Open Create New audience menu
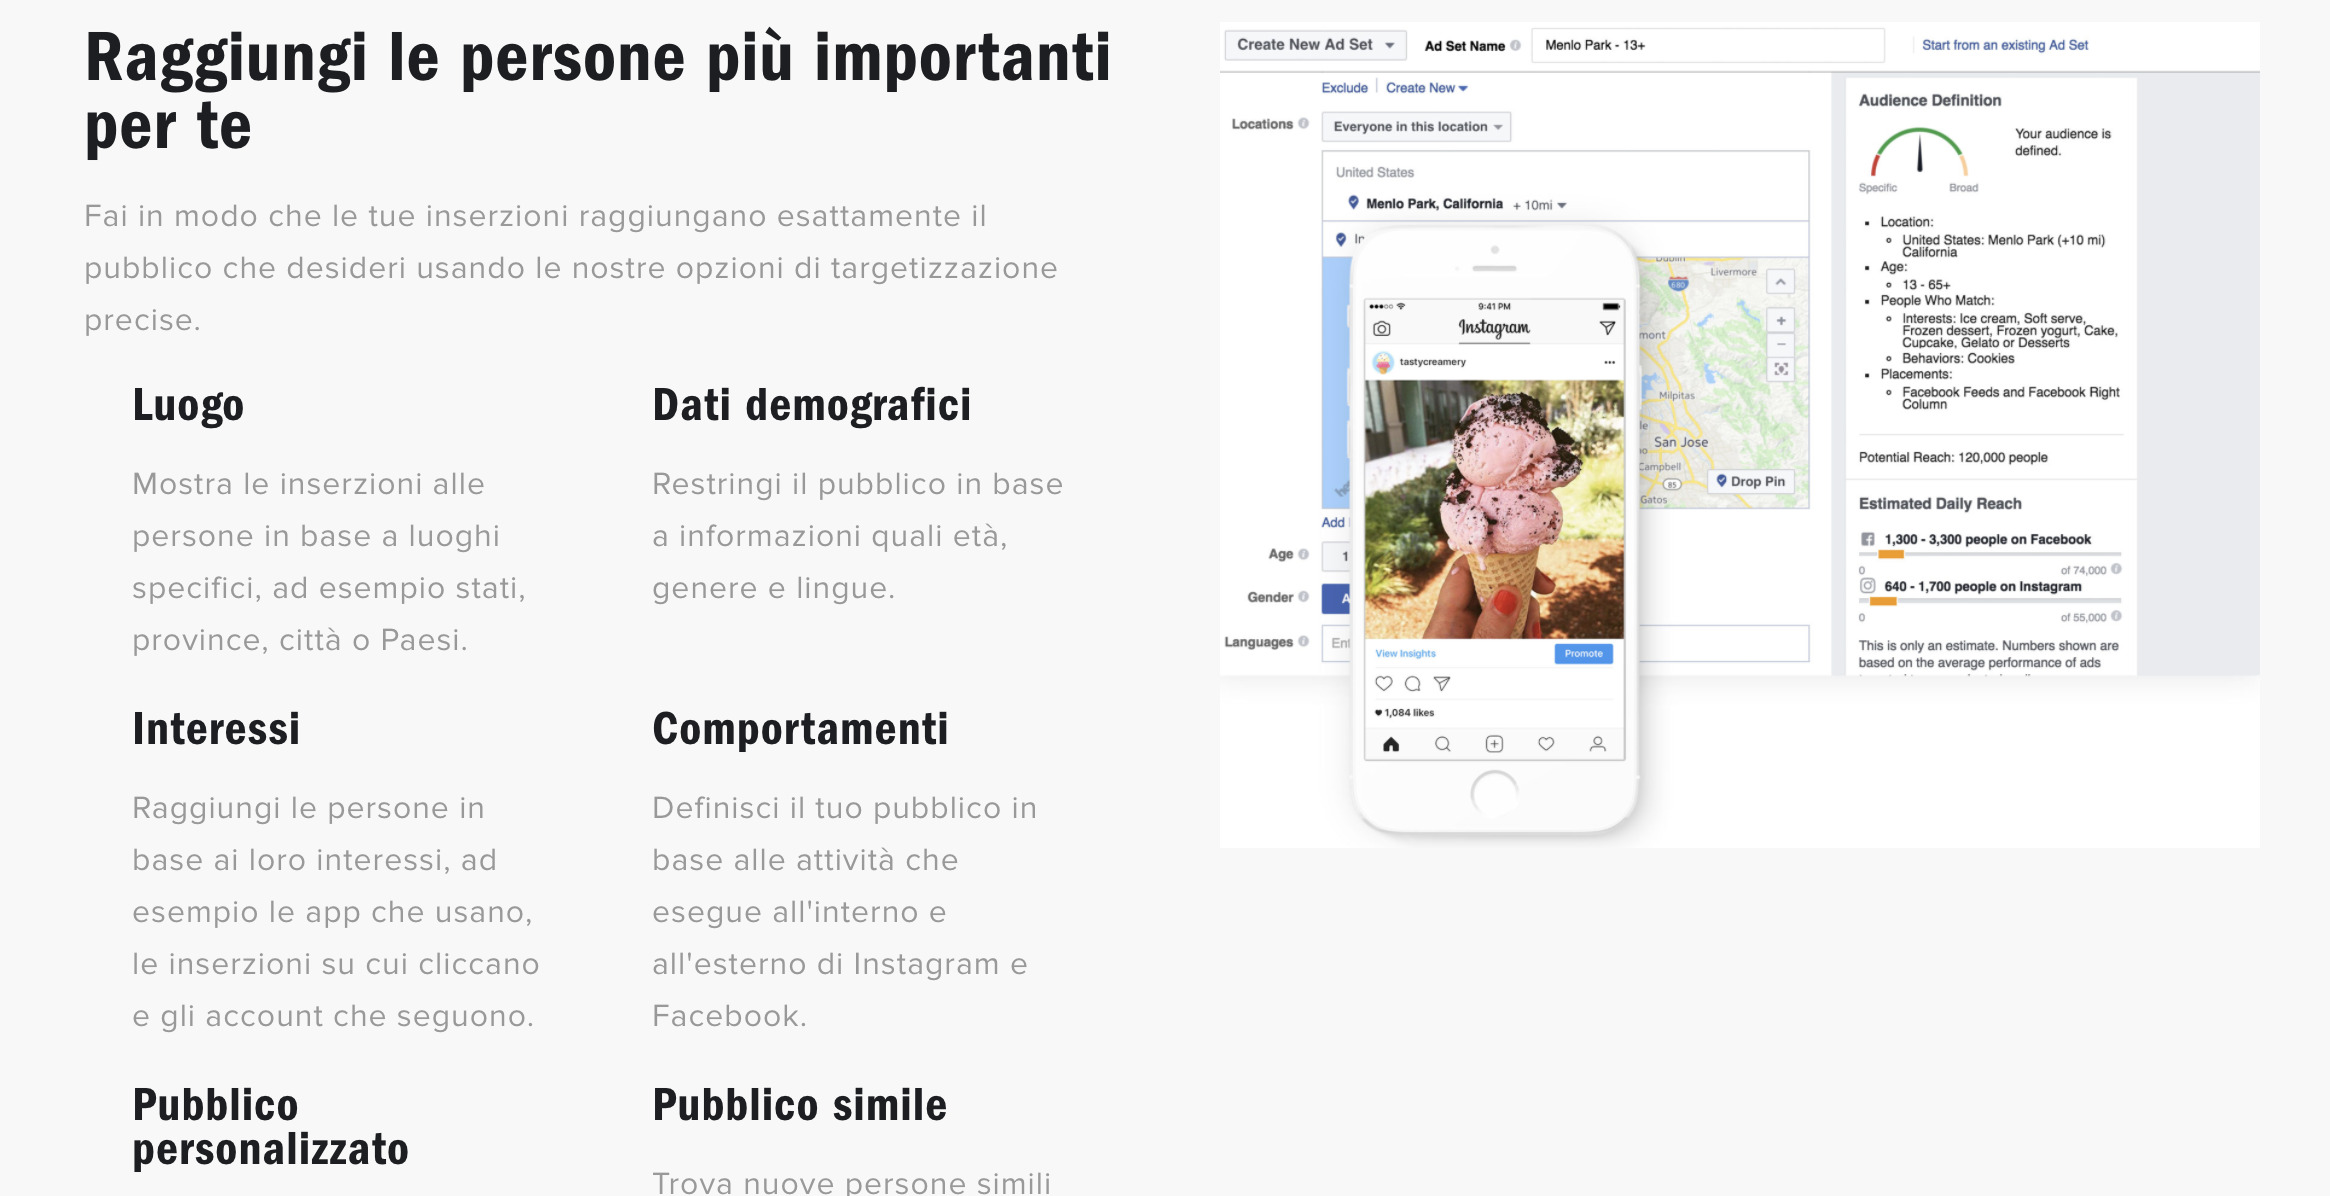 [x=1426, y=88]
